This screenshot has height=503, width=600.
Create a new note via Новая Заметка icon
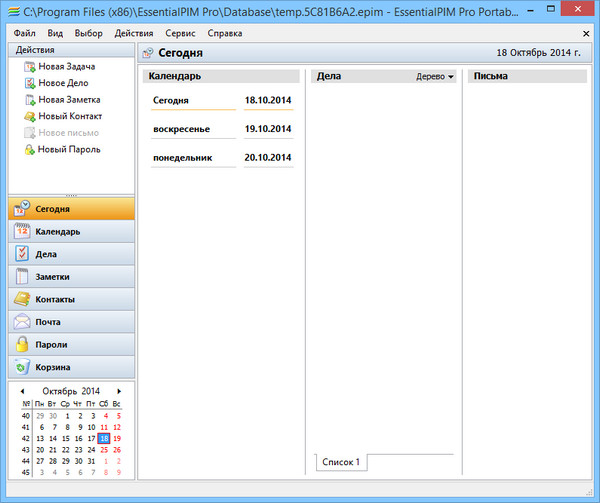(29, 100)
